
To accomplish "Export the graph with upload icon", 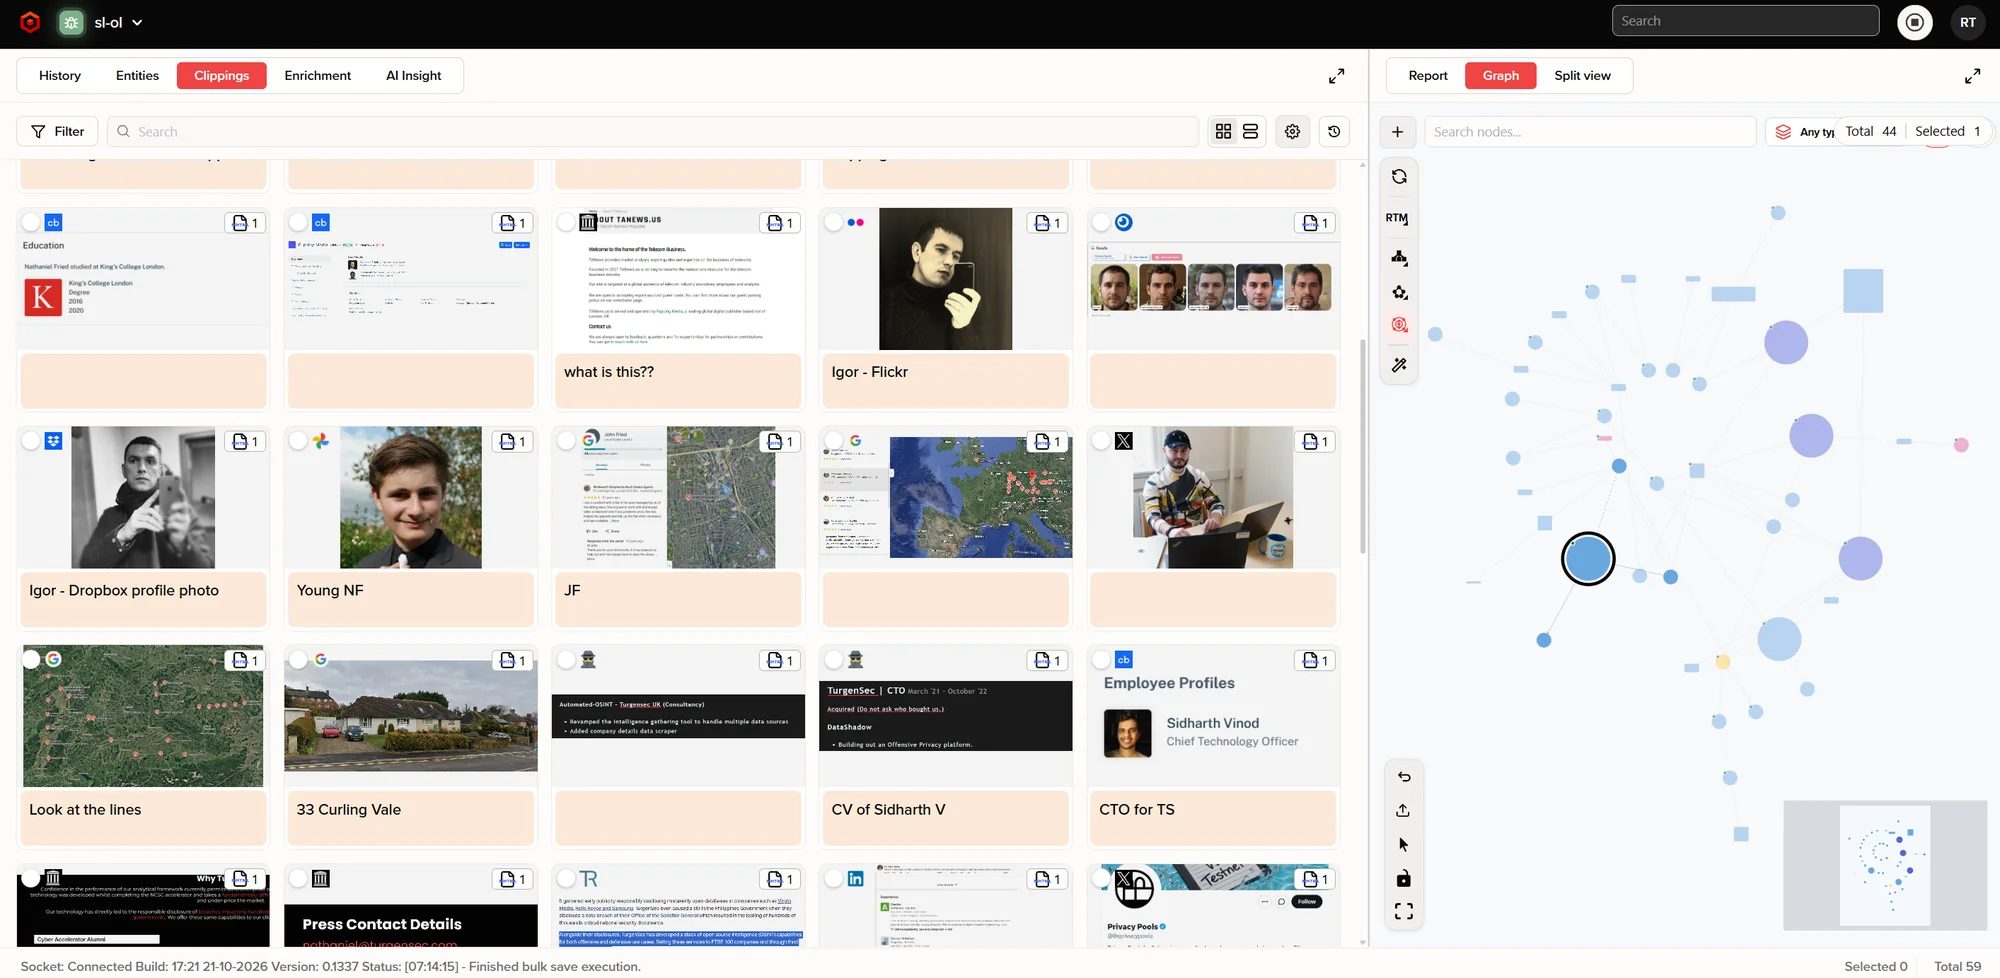I will [1404, 811].
